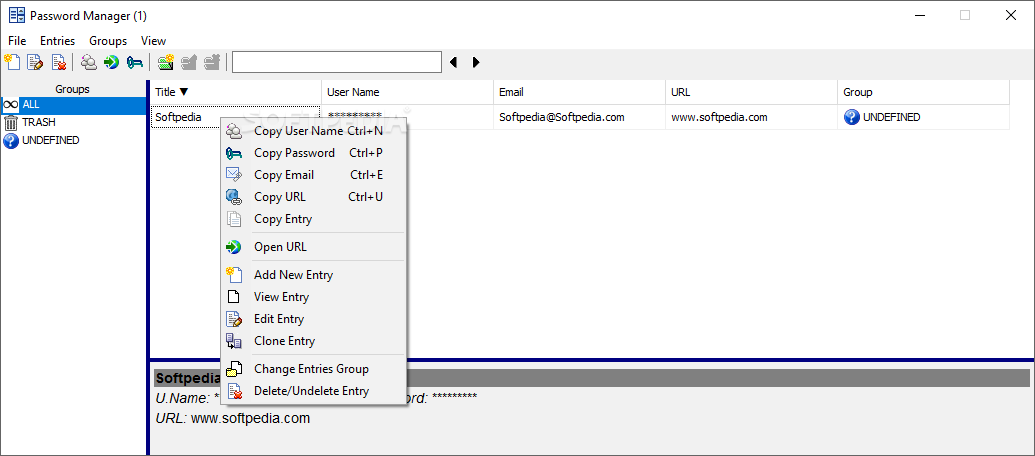Choose Copy Password from context menu
Screen dimensions: 1035x456
click(x=314, y=153)
